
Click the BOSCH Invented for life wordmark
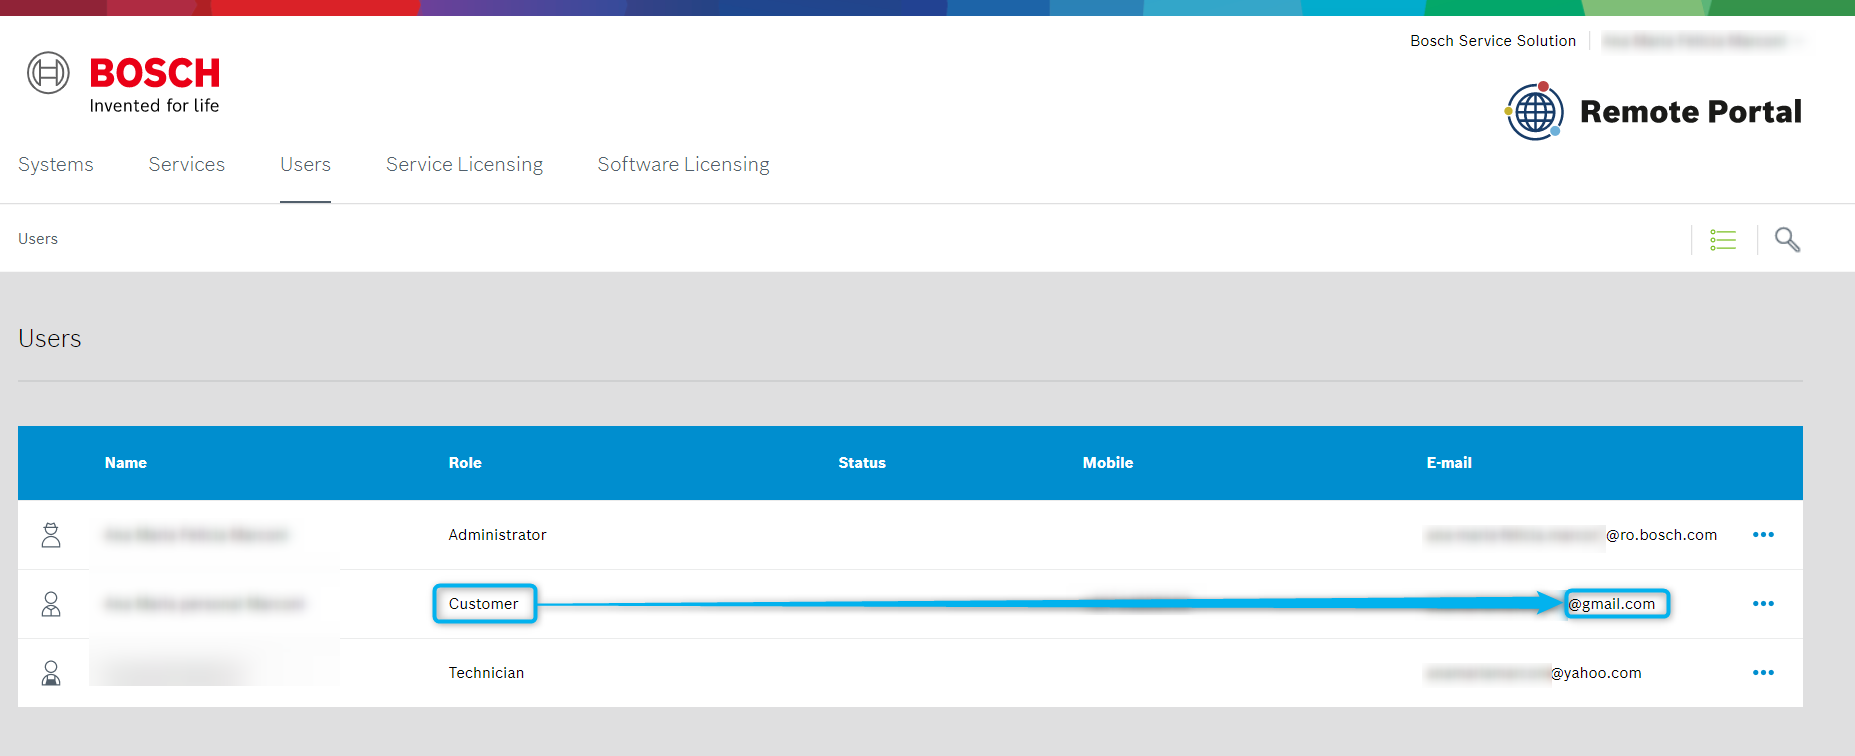(154, 84)
